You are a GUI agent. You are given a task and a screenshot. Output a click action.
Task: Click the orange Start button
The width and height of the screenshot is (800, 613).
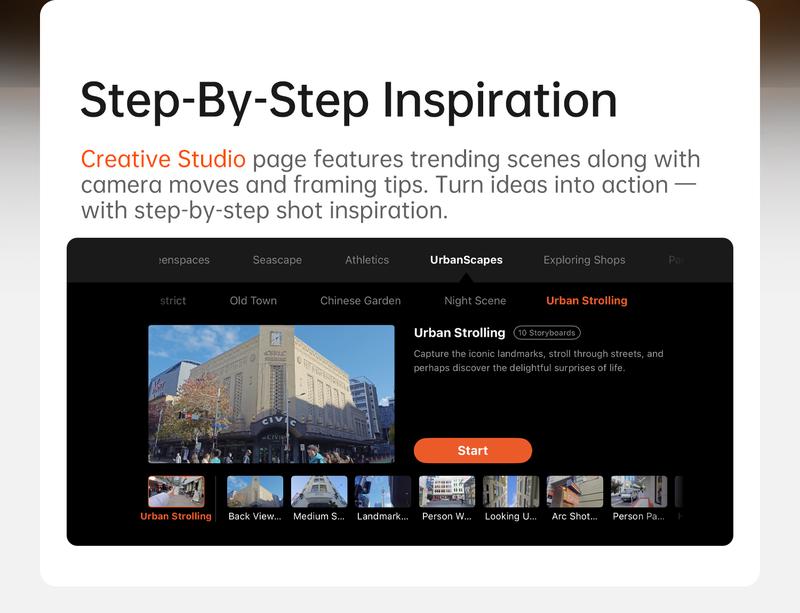tap(472, 450)
